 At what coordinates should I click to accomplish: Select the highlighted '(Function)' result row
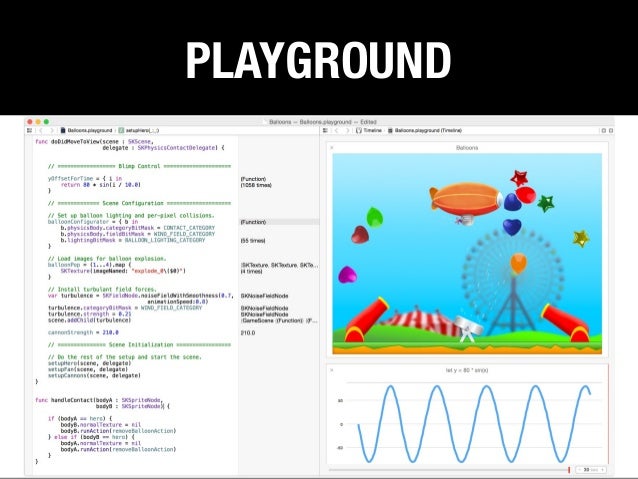tap(279, 222)
